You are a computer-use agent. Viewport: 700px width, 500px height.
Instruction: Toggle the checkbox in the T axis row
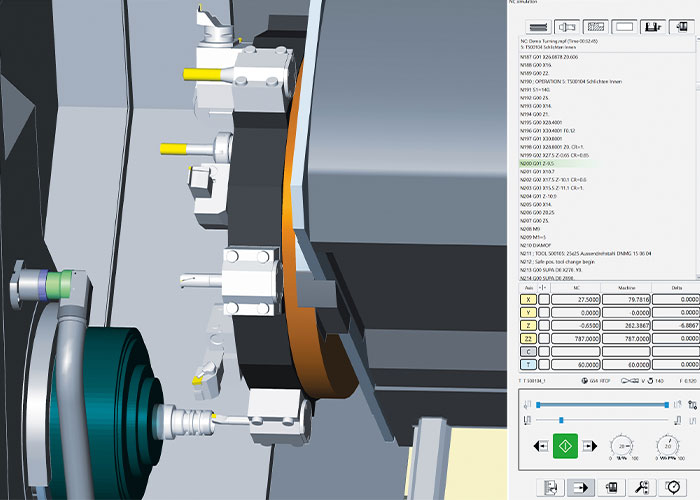tap(544, 364)
